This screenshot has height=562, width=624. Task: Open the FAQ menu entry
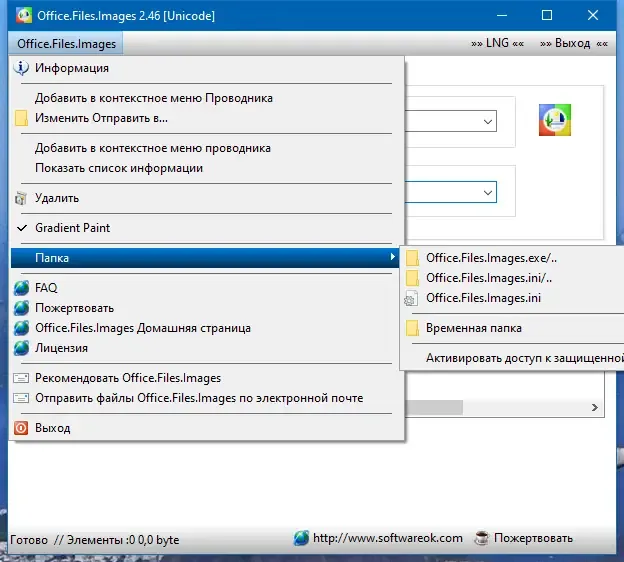click(x=207, y=288)
